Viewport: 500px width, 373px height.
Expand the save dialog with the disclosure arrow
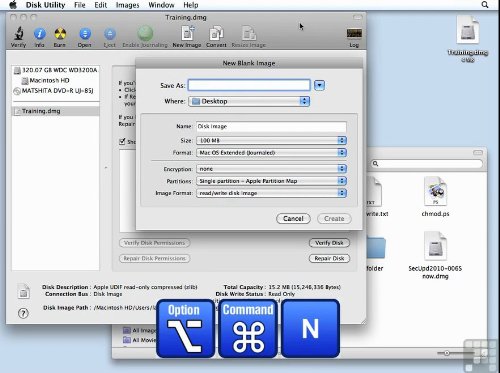319,85
